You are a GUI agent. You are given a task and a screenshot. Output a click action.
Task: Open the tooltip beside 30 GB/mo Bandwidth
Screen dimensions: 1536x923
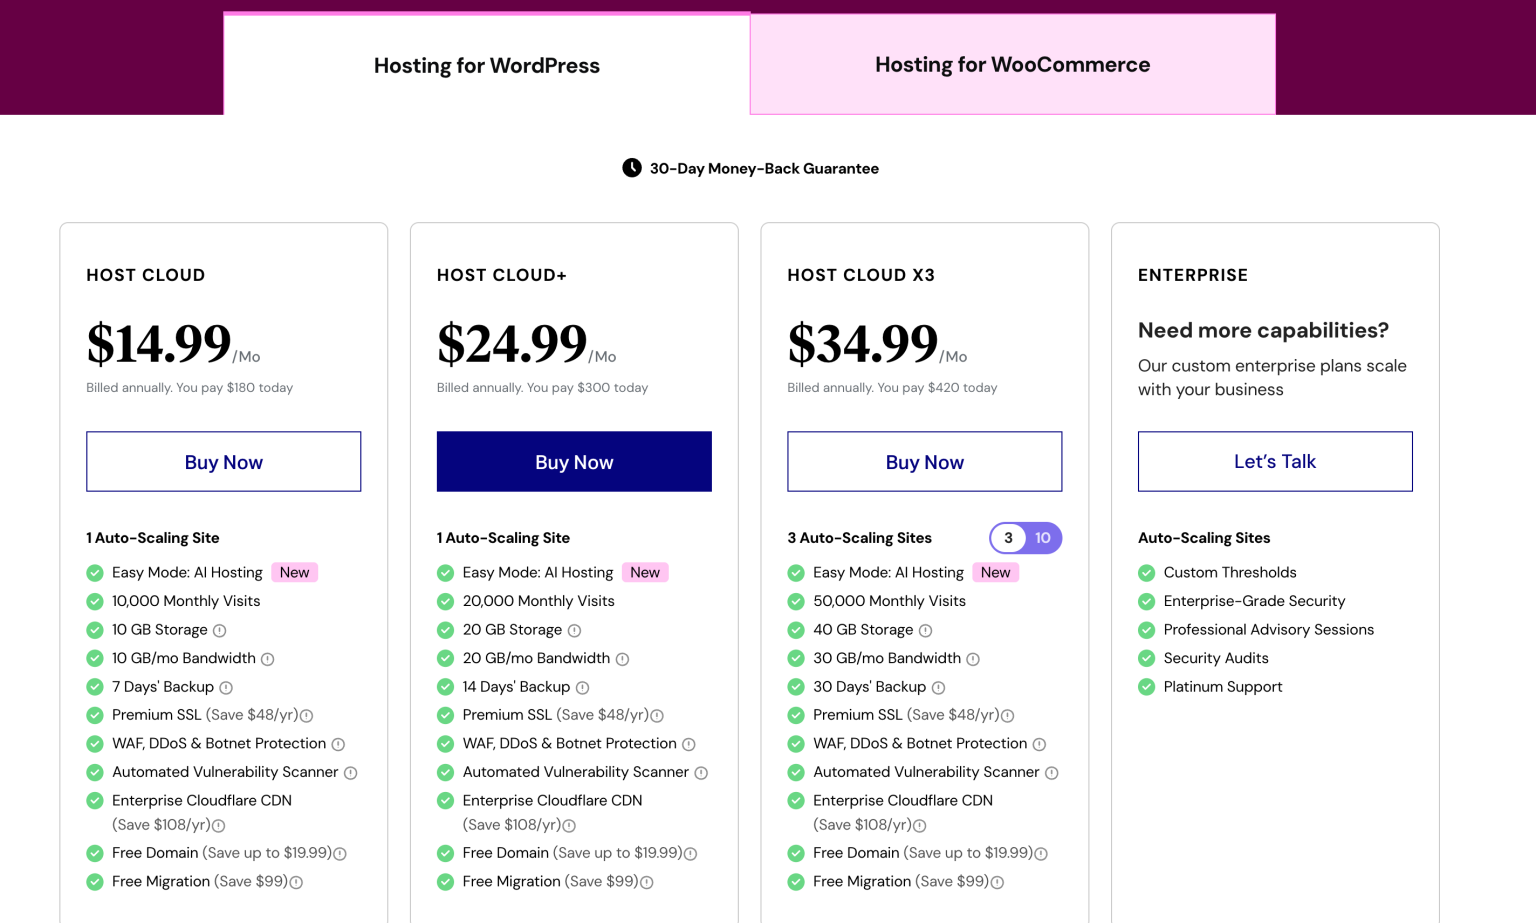point(973,658)
